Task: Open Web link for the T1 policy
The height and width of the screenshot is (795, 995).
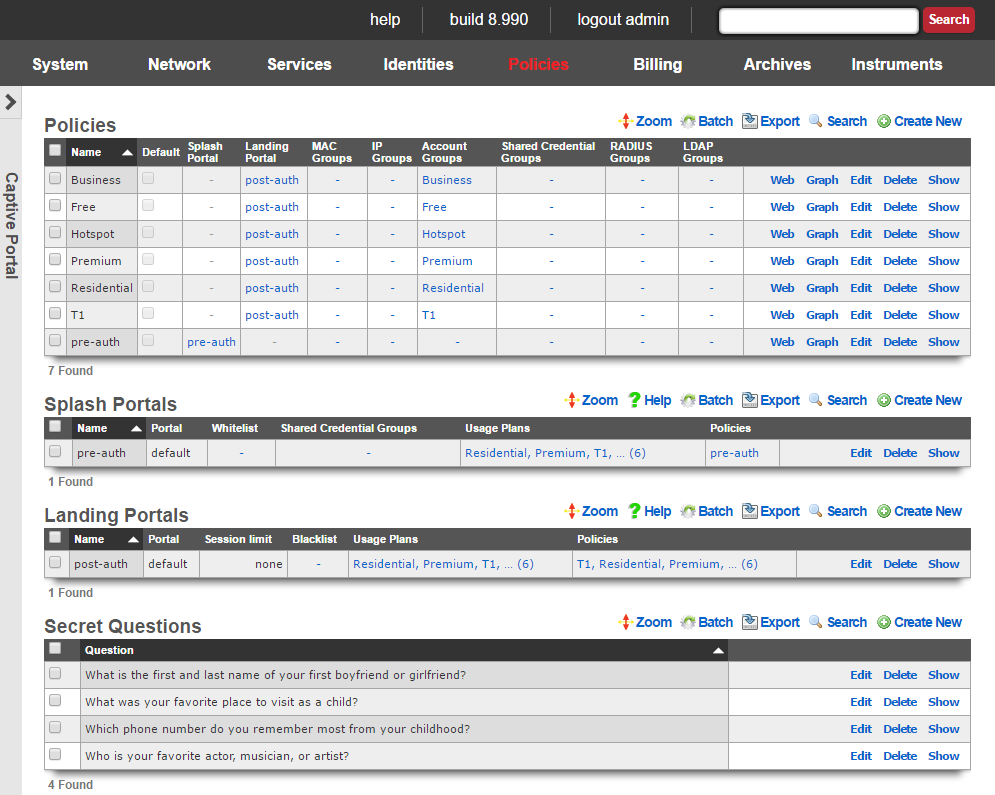Action: point(782,315)
